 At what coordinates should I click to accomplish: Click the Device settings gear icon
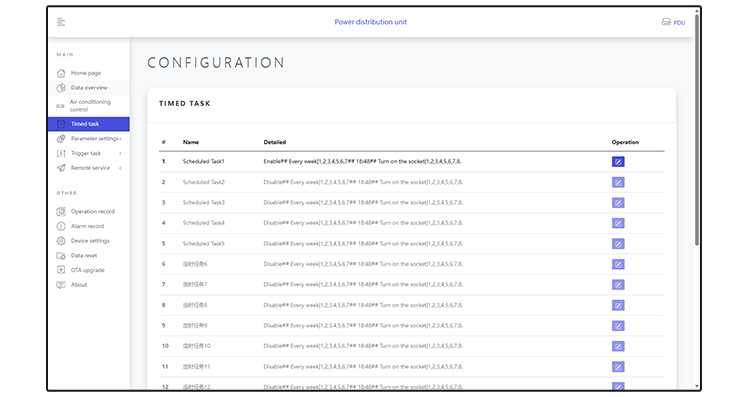(x=61, y=241)
